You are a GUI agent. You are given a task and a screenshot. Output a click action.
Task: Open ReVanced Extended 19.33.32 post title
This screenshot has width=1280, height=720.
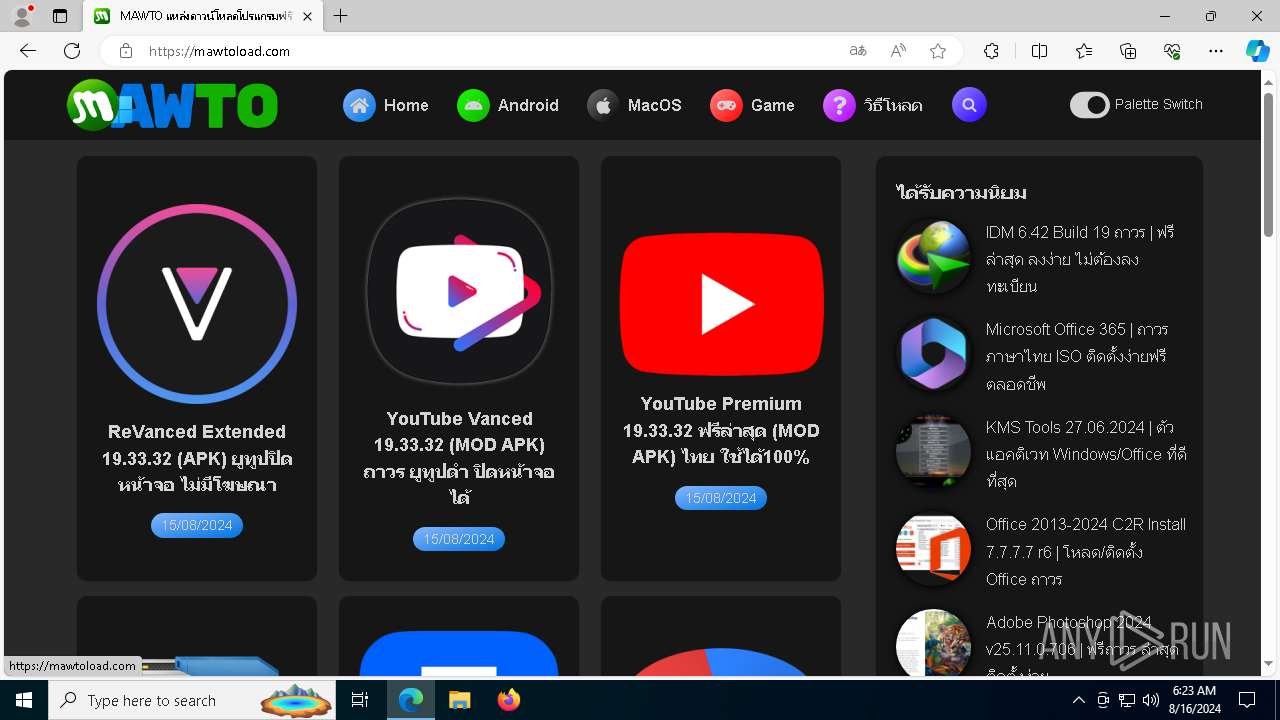coord(197,459)
